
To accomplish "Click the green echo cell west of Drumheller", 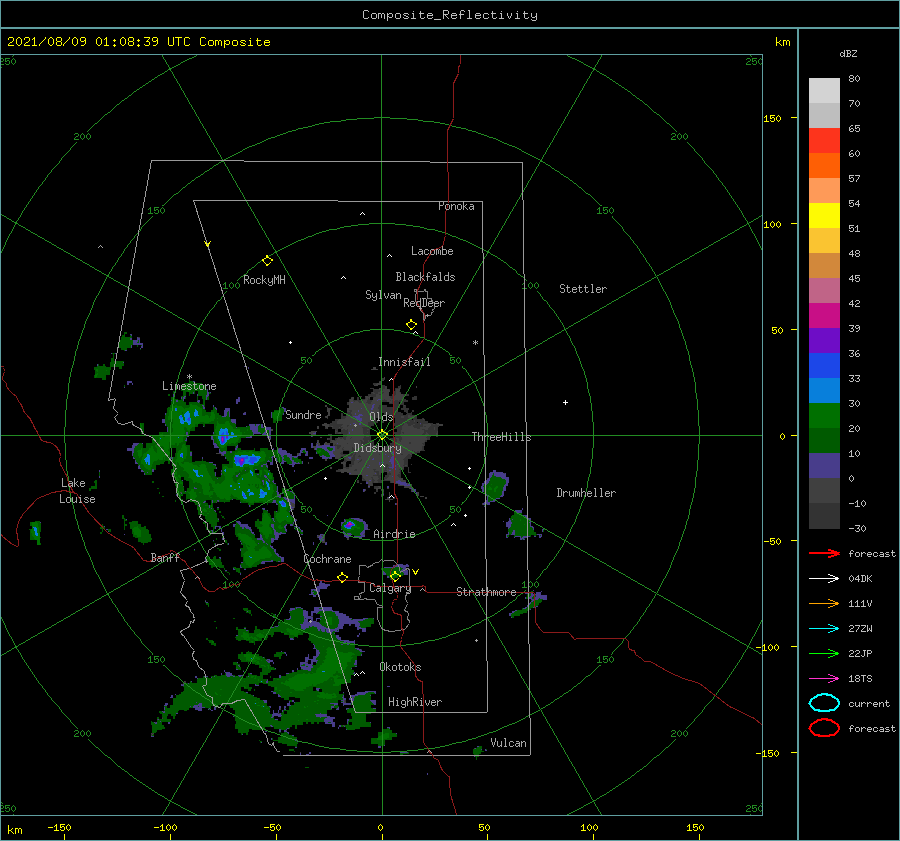I will pos(495,487).
